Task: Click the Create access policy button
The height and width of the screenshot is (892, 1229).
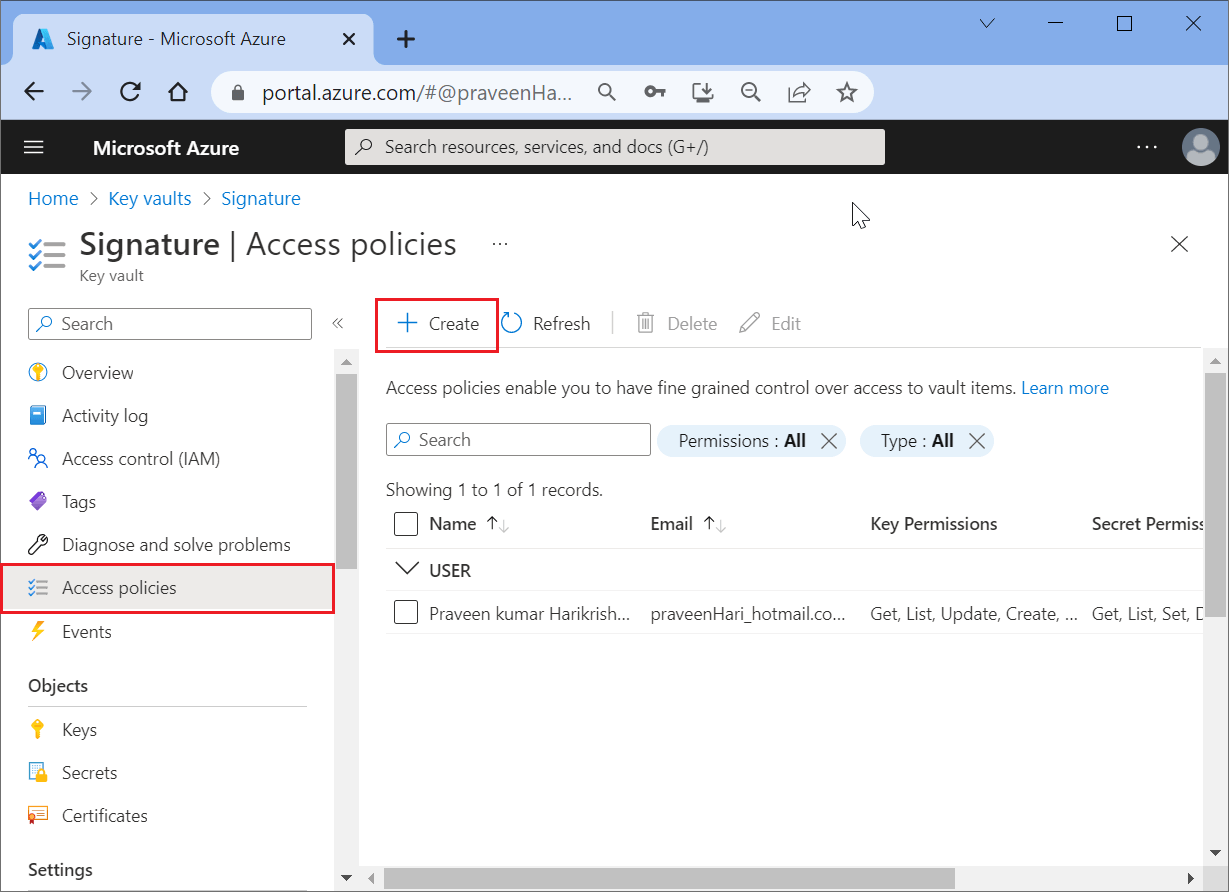Action: (438, 324)
